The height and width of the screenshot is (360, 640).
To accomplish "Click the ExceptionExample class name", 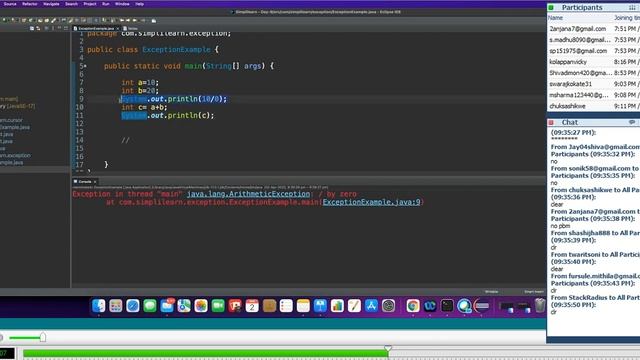I will (176, 50).
